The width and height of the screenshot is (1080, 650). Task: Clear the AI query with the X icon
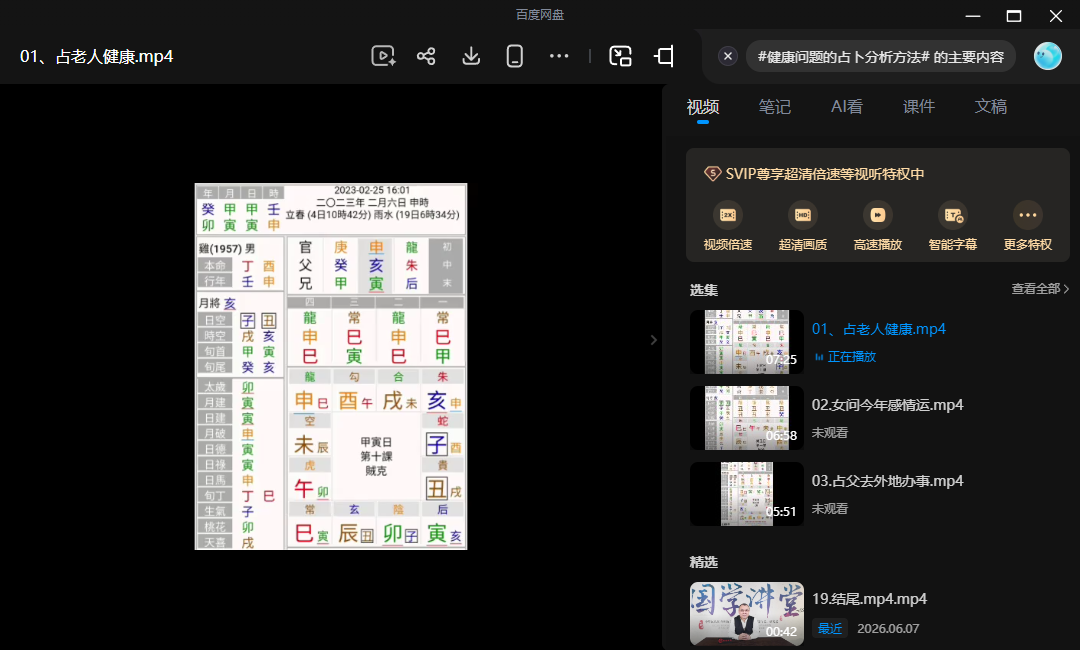pos(727,56)
